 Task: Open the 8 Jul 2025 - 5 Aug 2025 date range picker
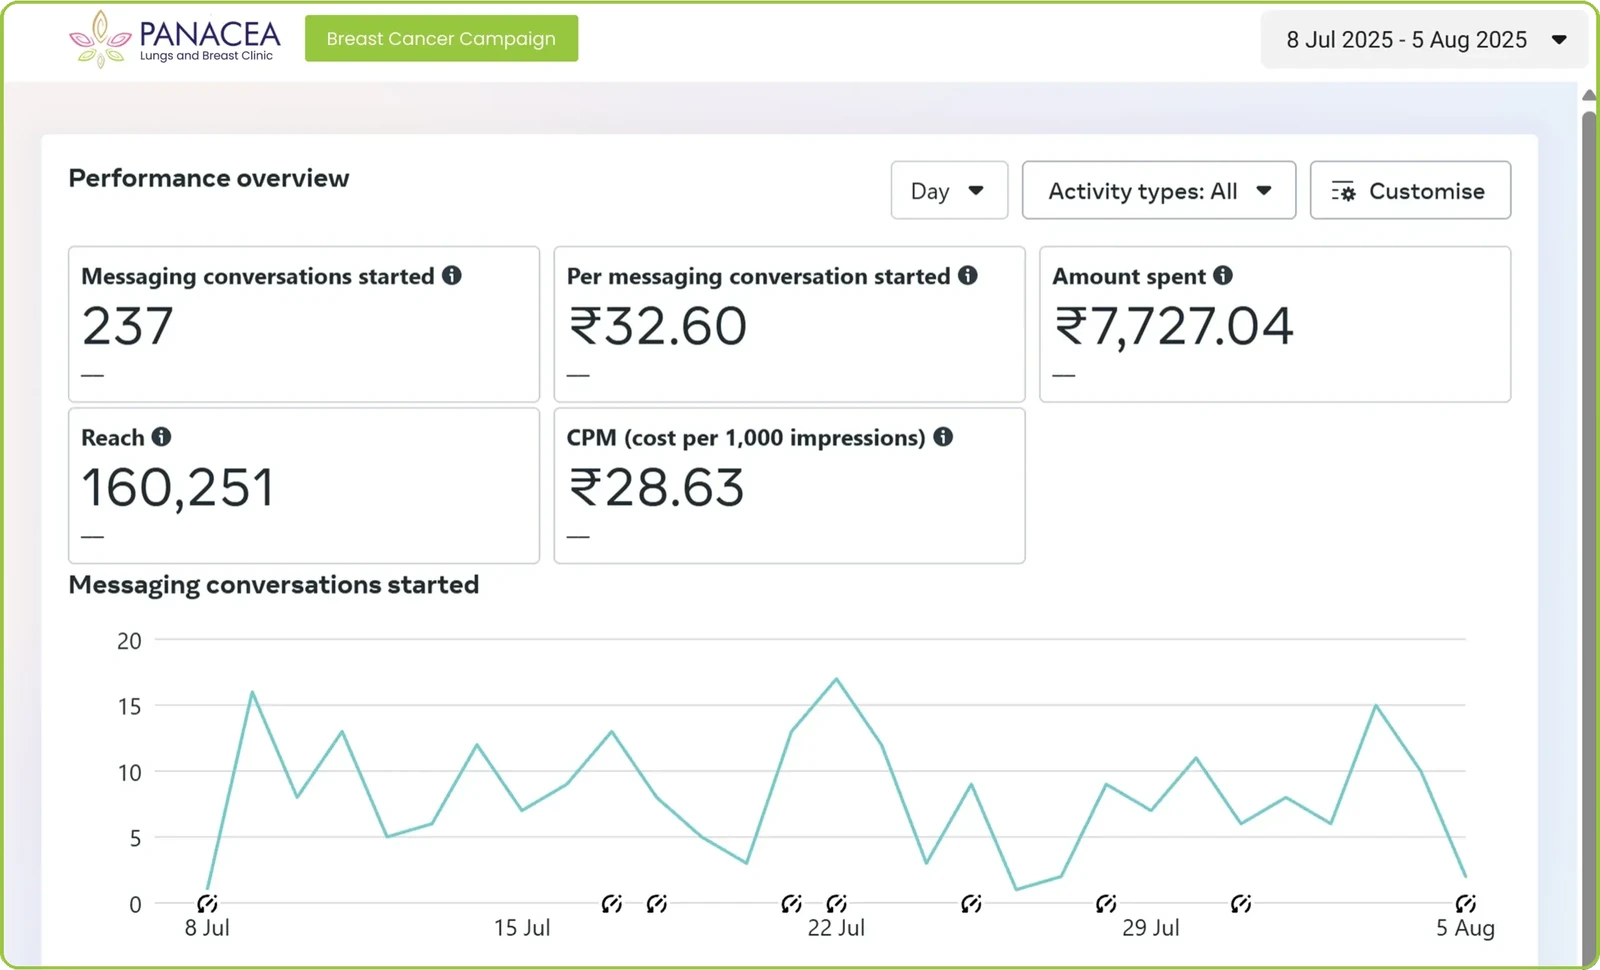pos(1424,40)
